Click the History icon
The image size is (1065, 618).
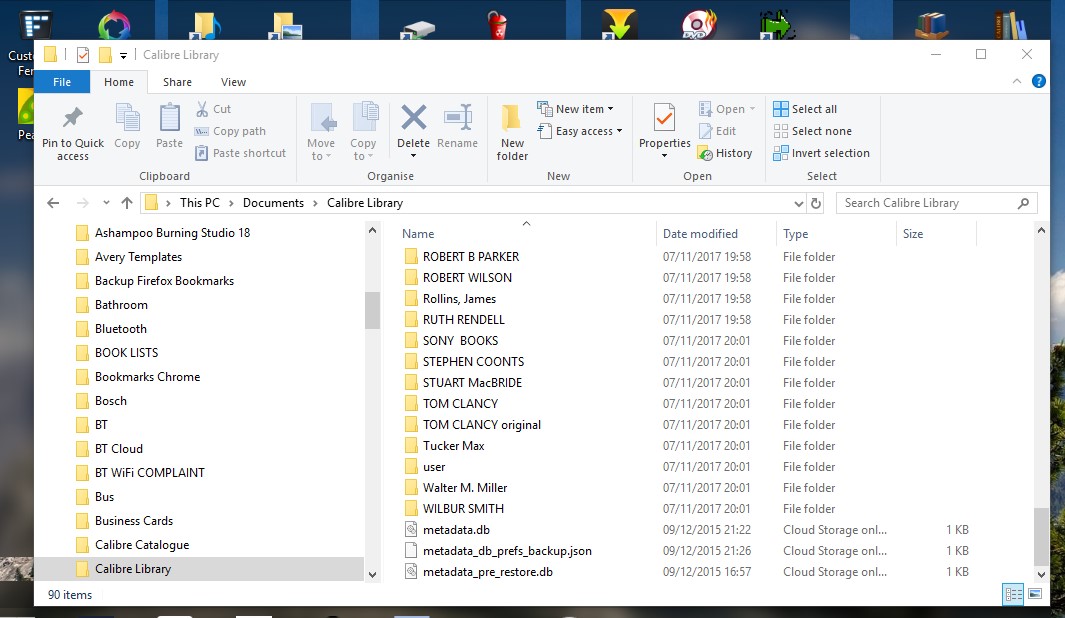tap(704, 153)
